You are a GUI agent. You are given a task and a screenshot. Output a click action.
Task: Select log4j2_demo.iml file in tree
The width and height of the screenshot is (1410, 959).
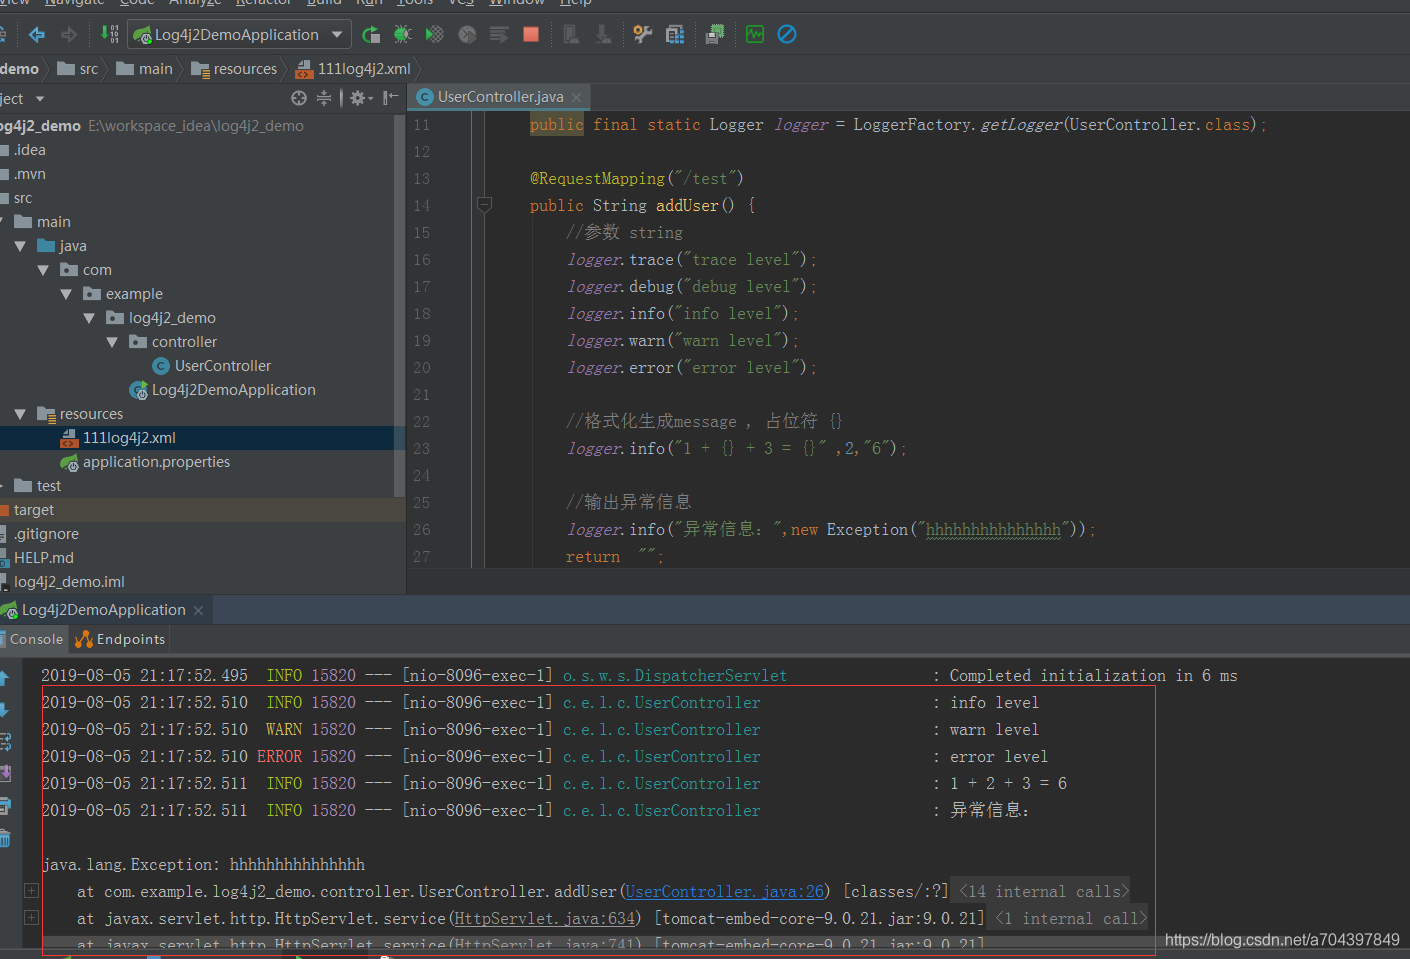tap(63, 582)
